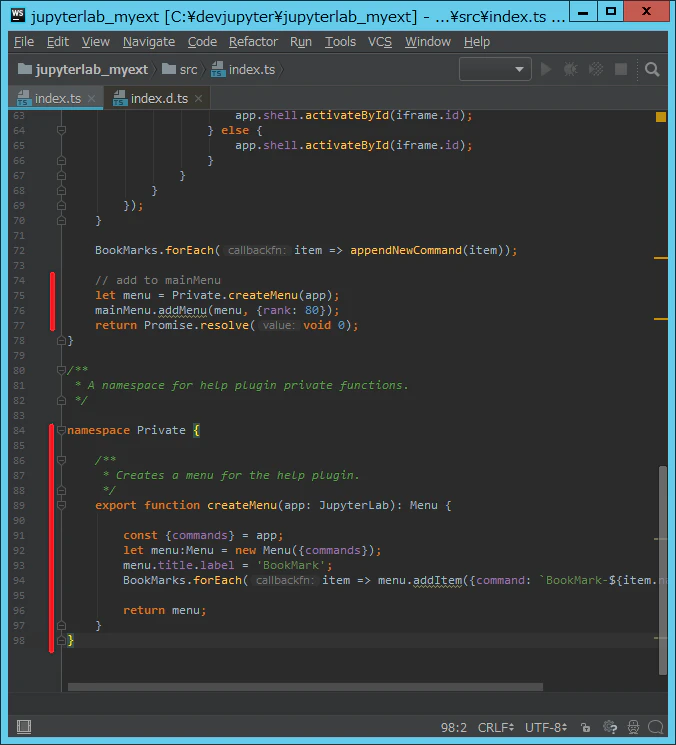The image size is (676, 745).
Task: Click jupyterlab_myext breadcrumb folder
Action: [83, 69]
